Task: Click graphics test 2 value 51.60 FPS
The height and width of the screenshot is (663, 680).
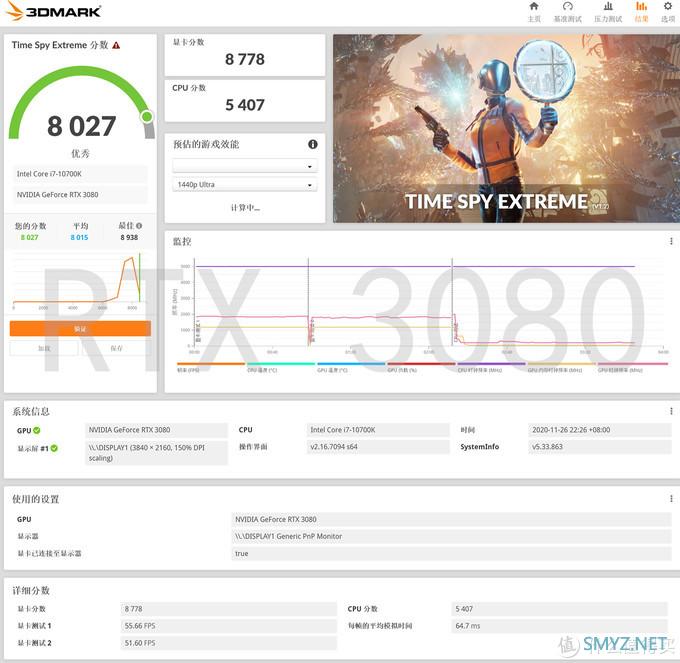Action: click(229, 643)
